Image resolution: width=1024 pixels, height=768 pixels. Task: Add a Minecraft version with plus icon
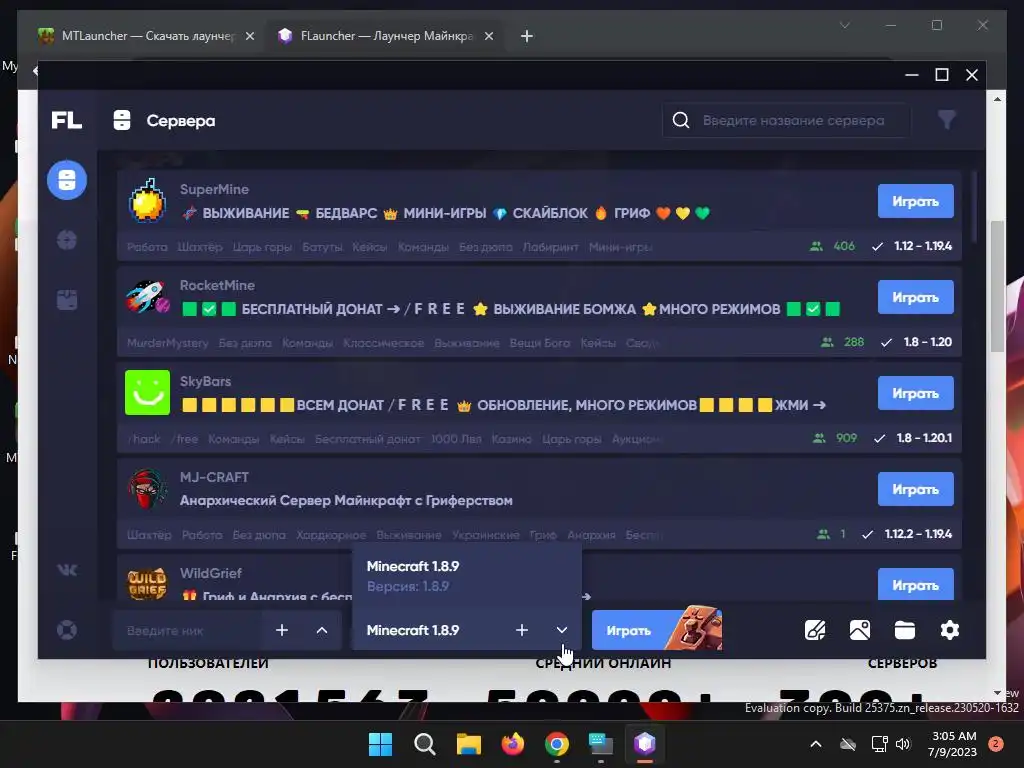point(521,630)
